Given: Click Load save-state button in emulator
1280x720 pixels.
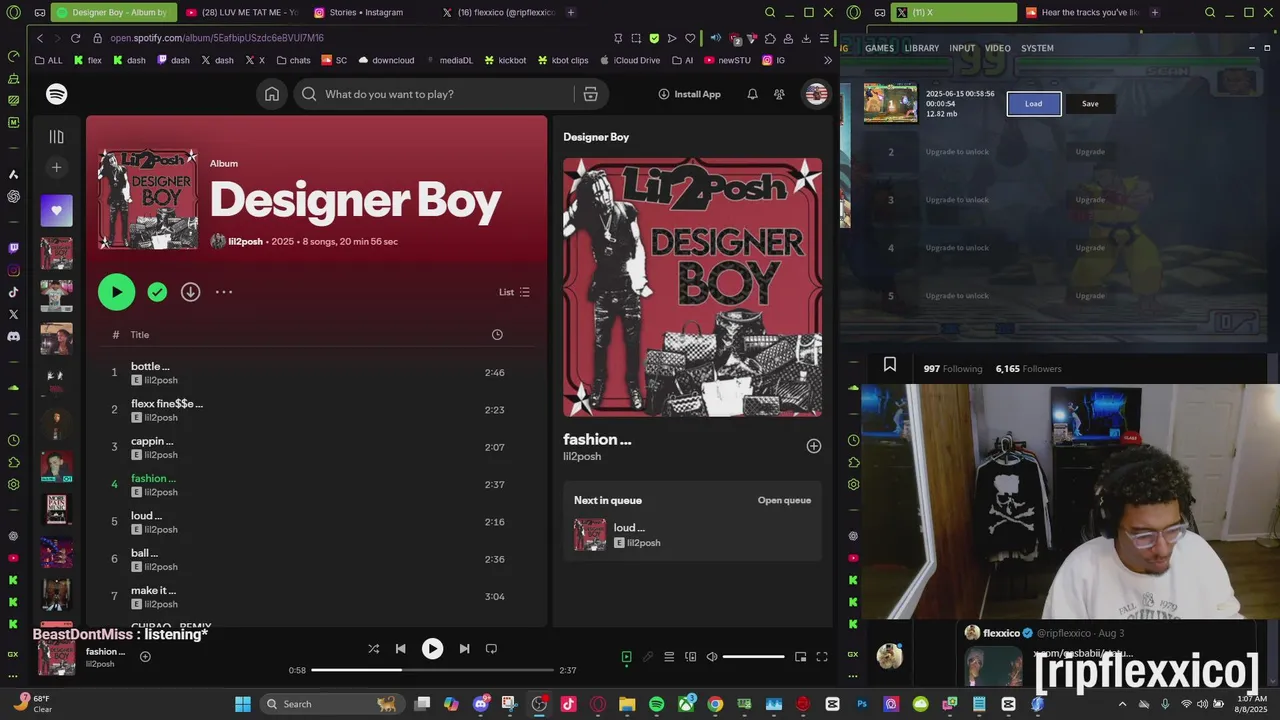Looking at the screenshot, I should pos(1034,104).
